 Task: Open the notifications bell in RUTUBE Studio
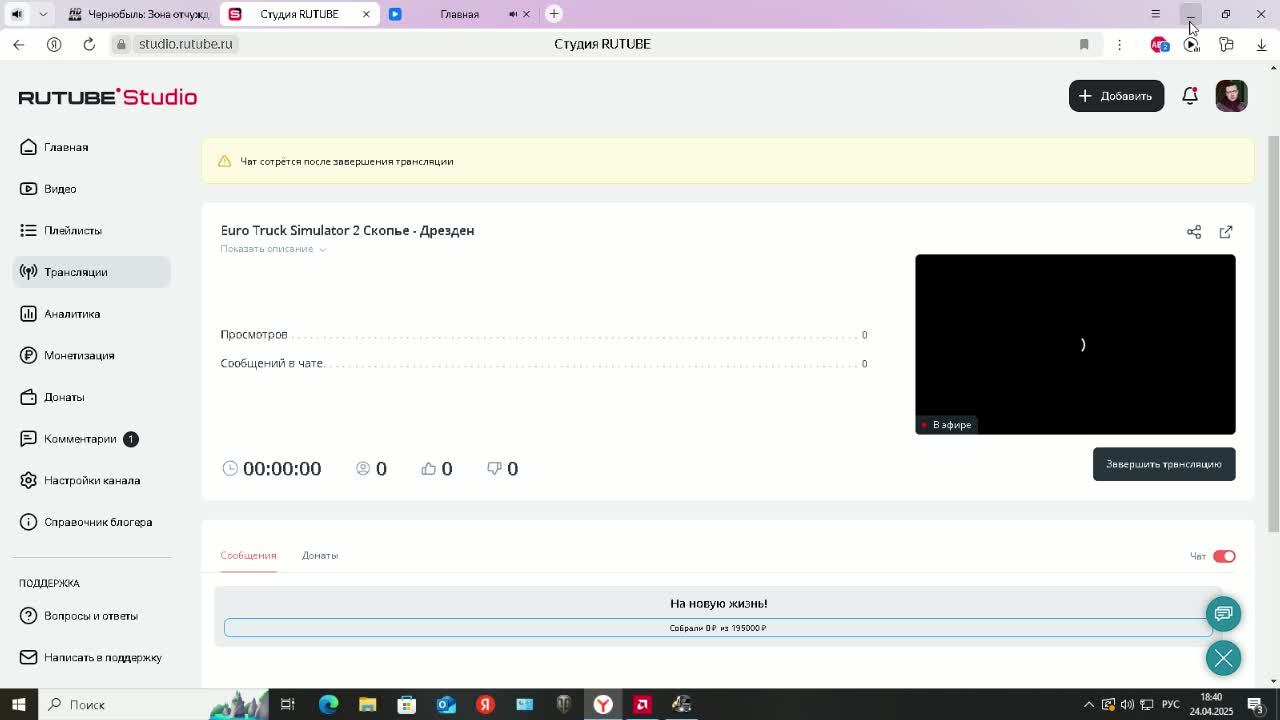tap(1190, 96)
